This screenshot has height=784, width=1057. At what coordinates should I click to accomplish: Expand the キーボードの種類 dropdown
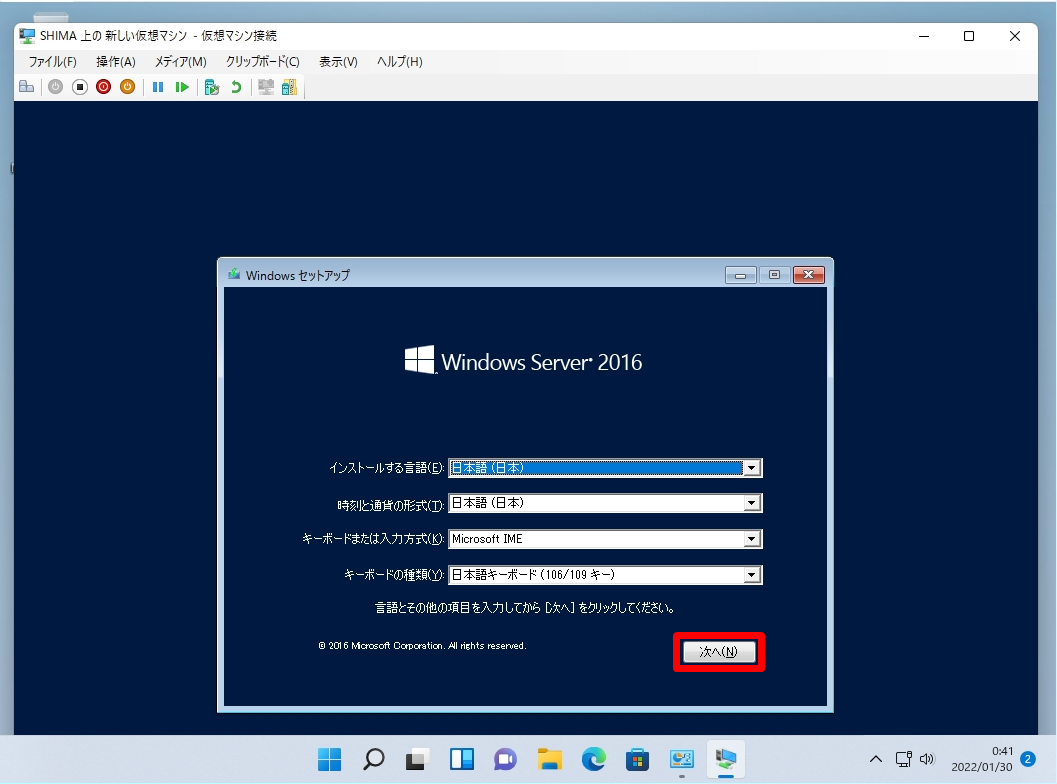click(752, 574)
